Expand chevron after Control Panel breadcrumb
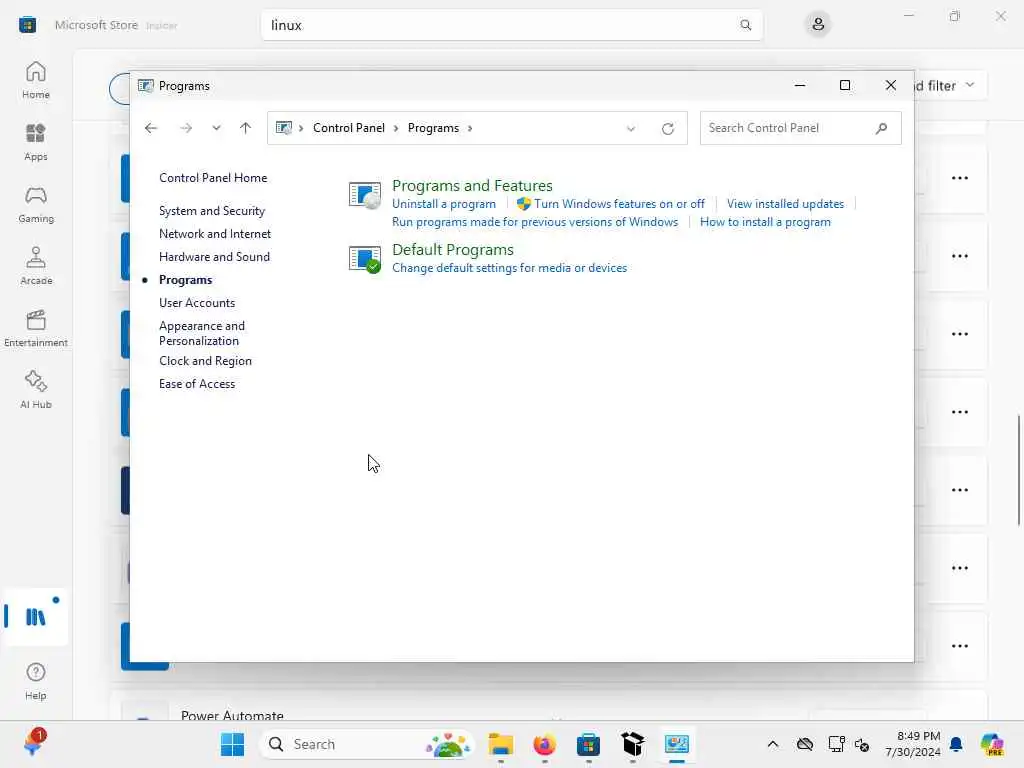This screenshot has height=768, width=1024. click(396, 129)
